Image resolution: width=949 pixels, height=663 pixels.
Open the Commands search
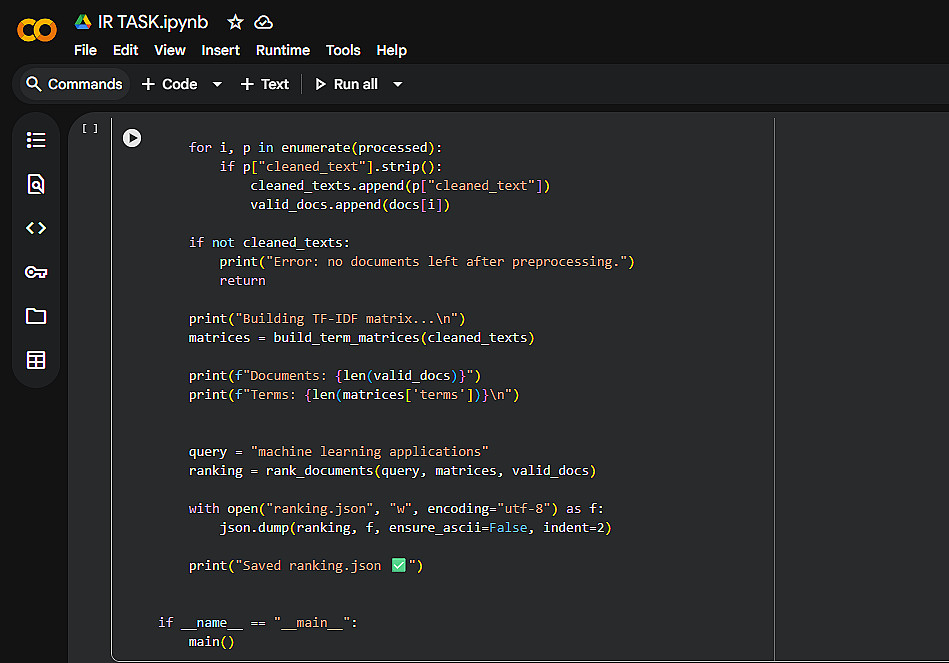pyautogui.click(x=74, y=84)
